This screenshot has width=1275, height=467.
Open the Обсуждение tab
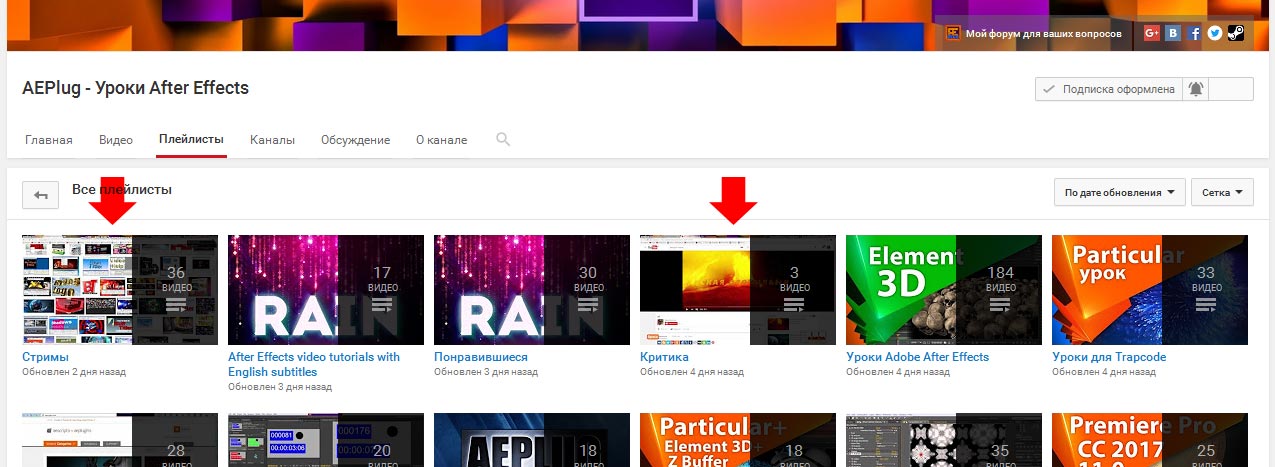coord(355,140)
